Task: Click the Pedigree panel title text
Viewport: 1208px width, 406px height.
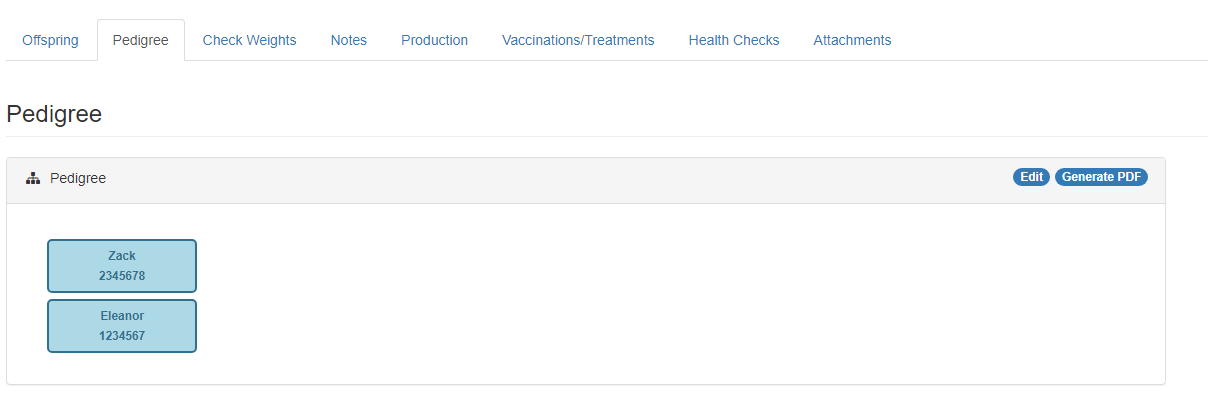Action: click(78, 178)
